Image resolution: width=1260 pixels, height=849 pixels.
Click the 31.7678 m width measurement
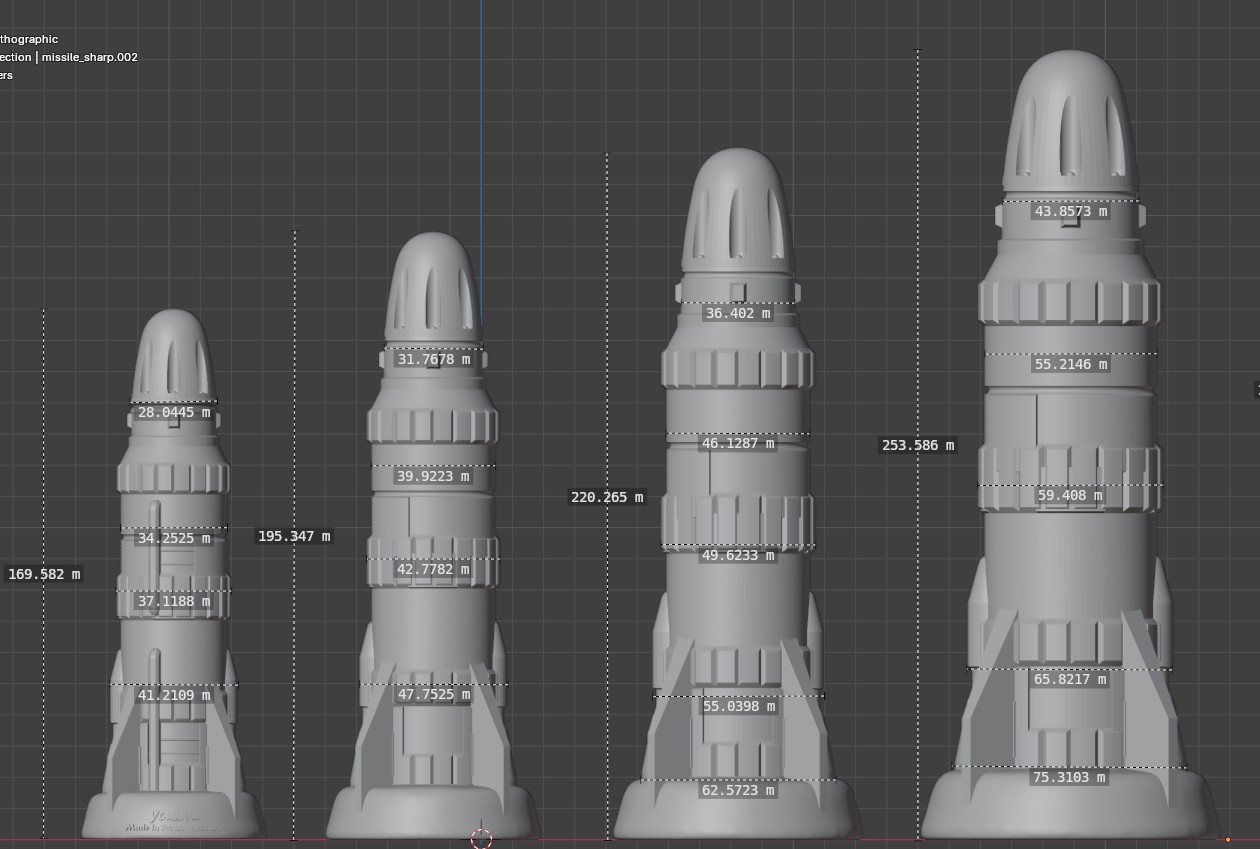point(433,359)
